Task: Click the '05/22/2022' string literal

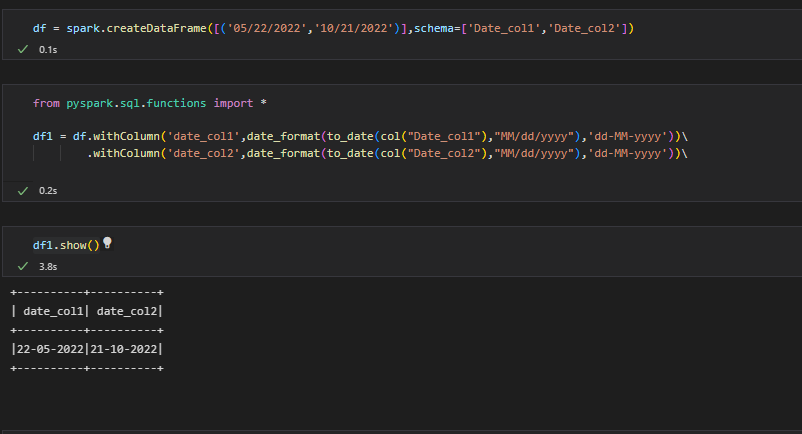Action: click(x=267, y=28)
